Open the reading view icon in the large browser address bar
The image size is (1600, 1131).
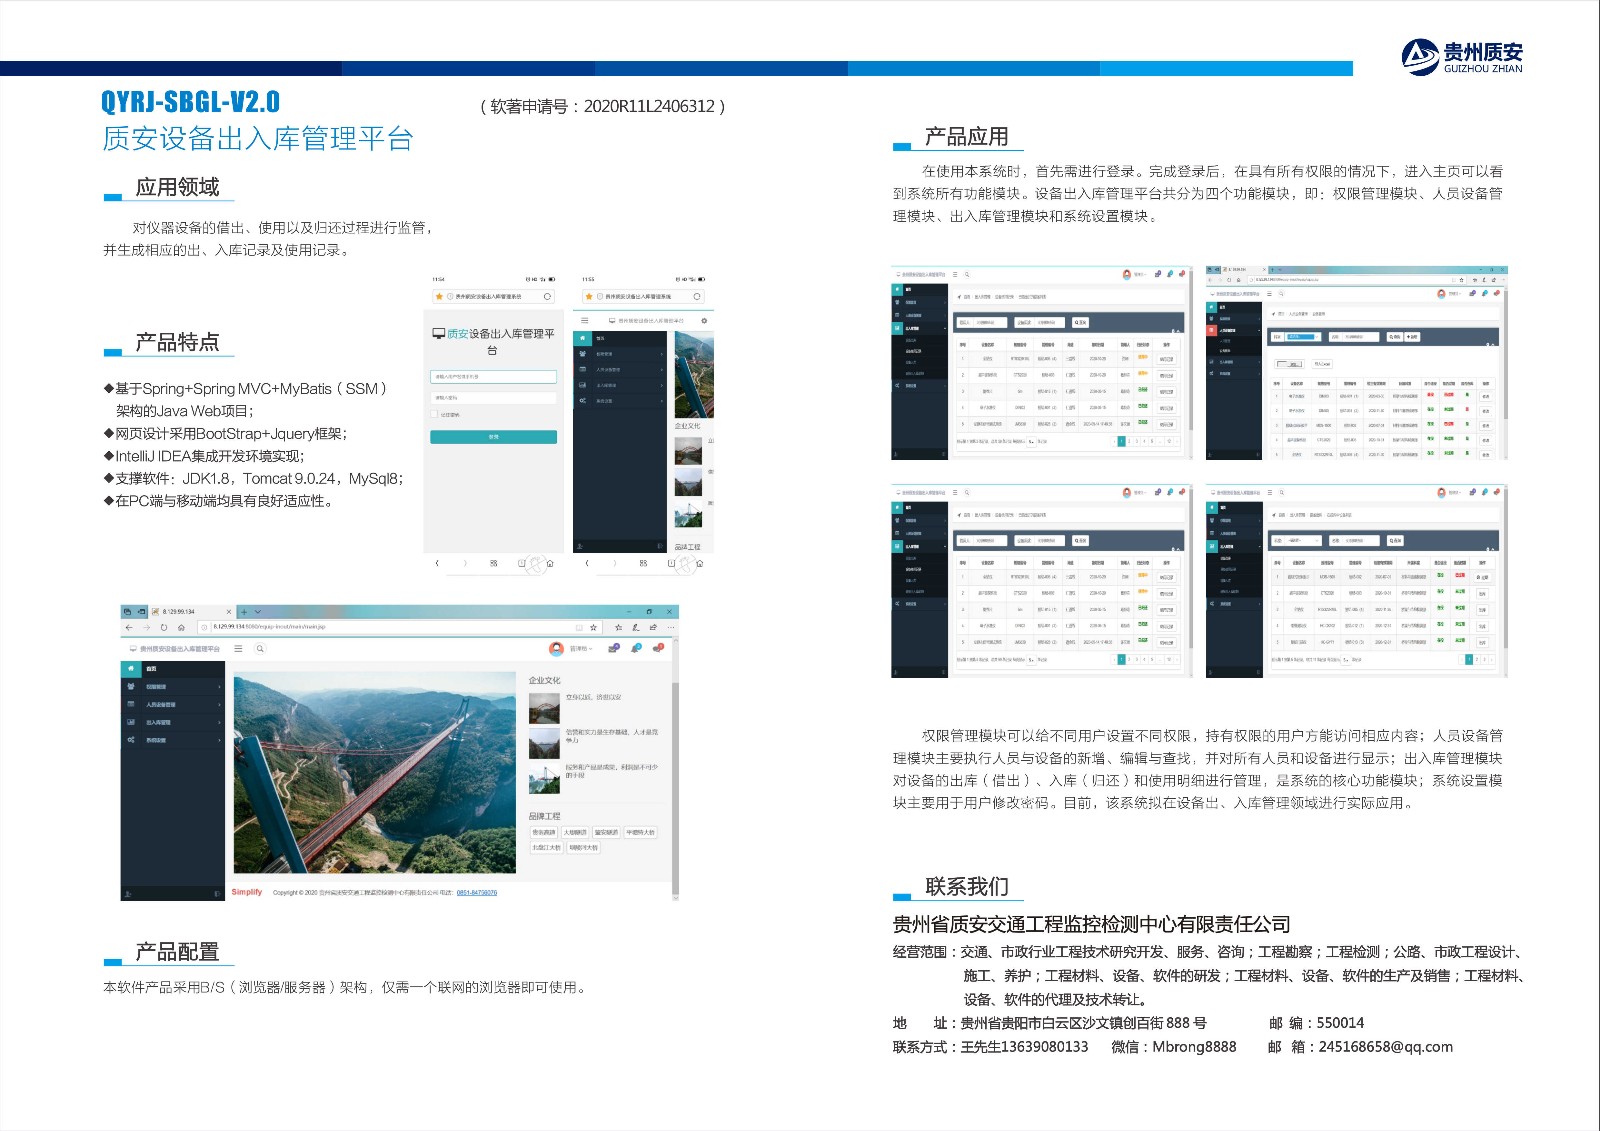579,627
